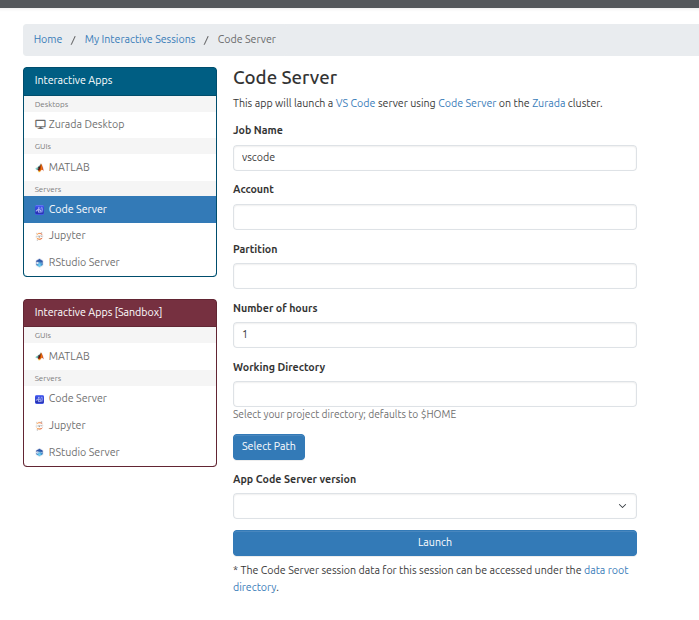This screenshot has height=620, width=699.
Task: Focus the Partition input field
Action: [x=435, y=276]
